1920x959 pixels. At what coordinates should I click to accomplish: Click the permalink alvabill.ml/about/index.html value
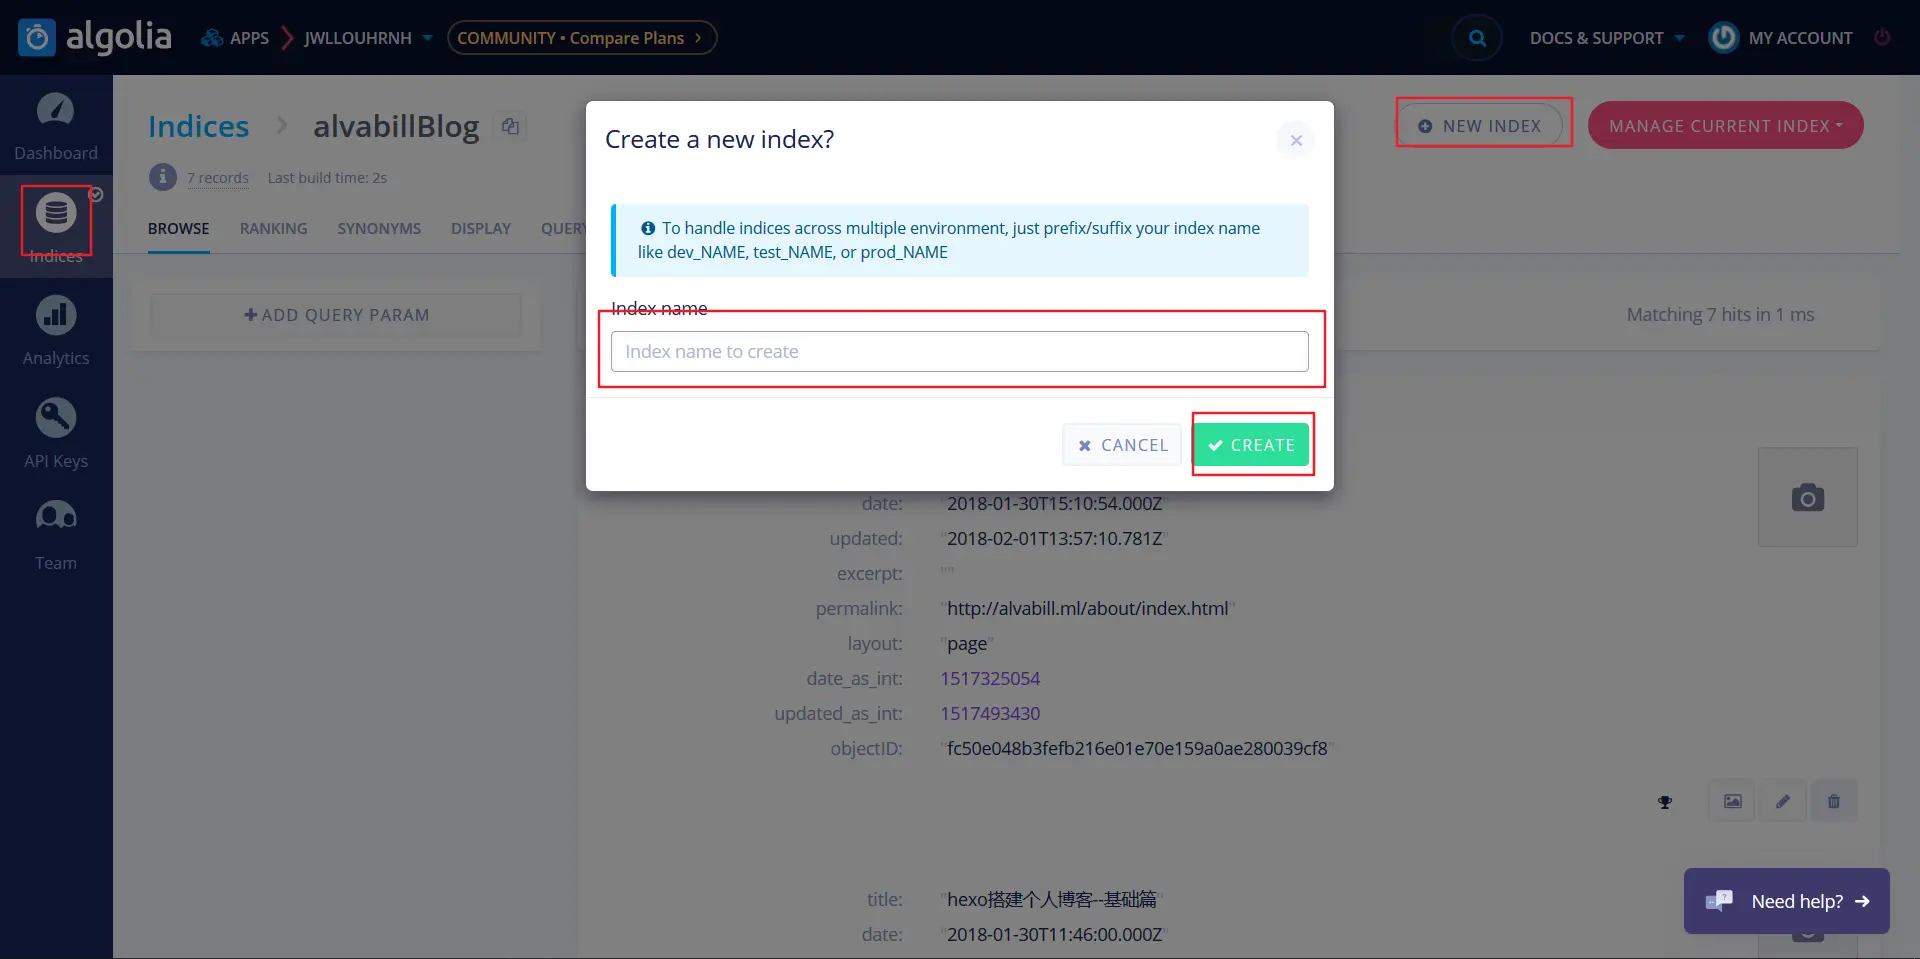click(1087, 609)
